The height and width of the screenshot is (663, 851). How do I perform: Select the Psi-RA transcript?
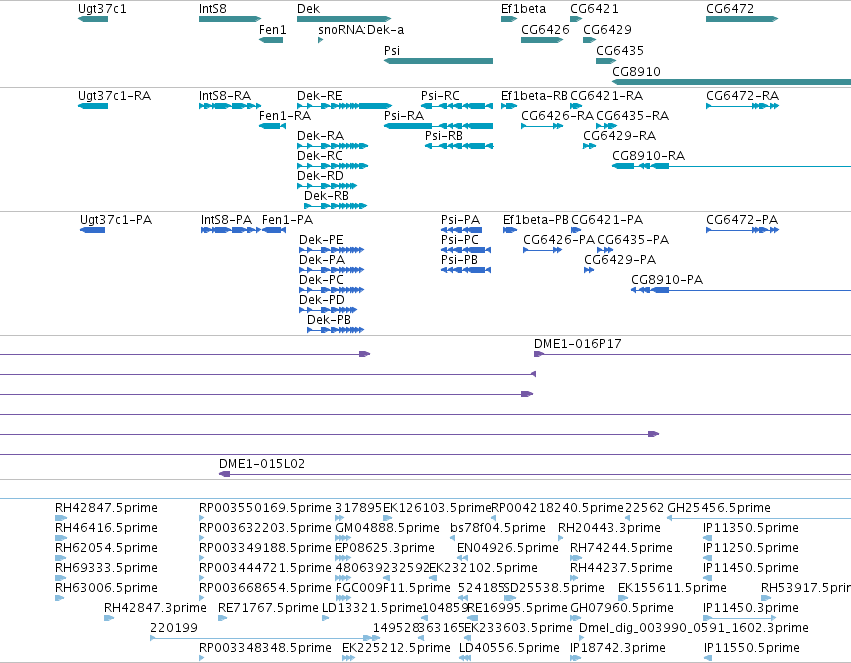438,126
